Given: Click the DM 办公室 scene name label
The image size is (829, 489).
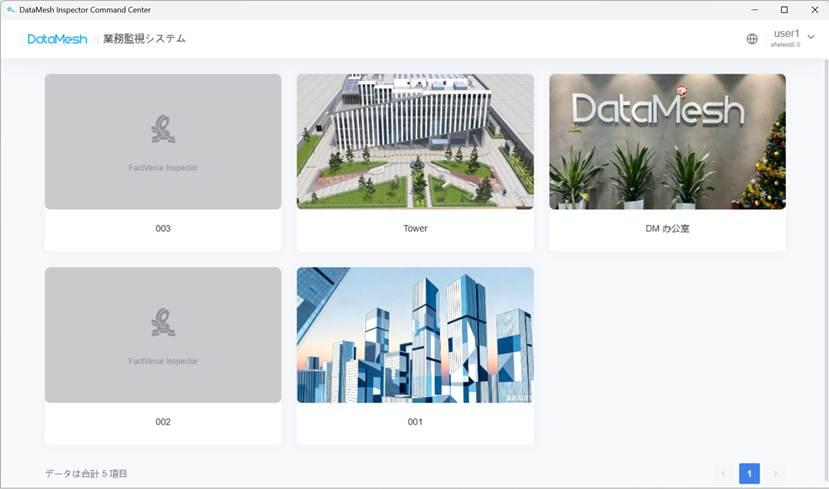Looking at the screenshot, I should point(667,229).
